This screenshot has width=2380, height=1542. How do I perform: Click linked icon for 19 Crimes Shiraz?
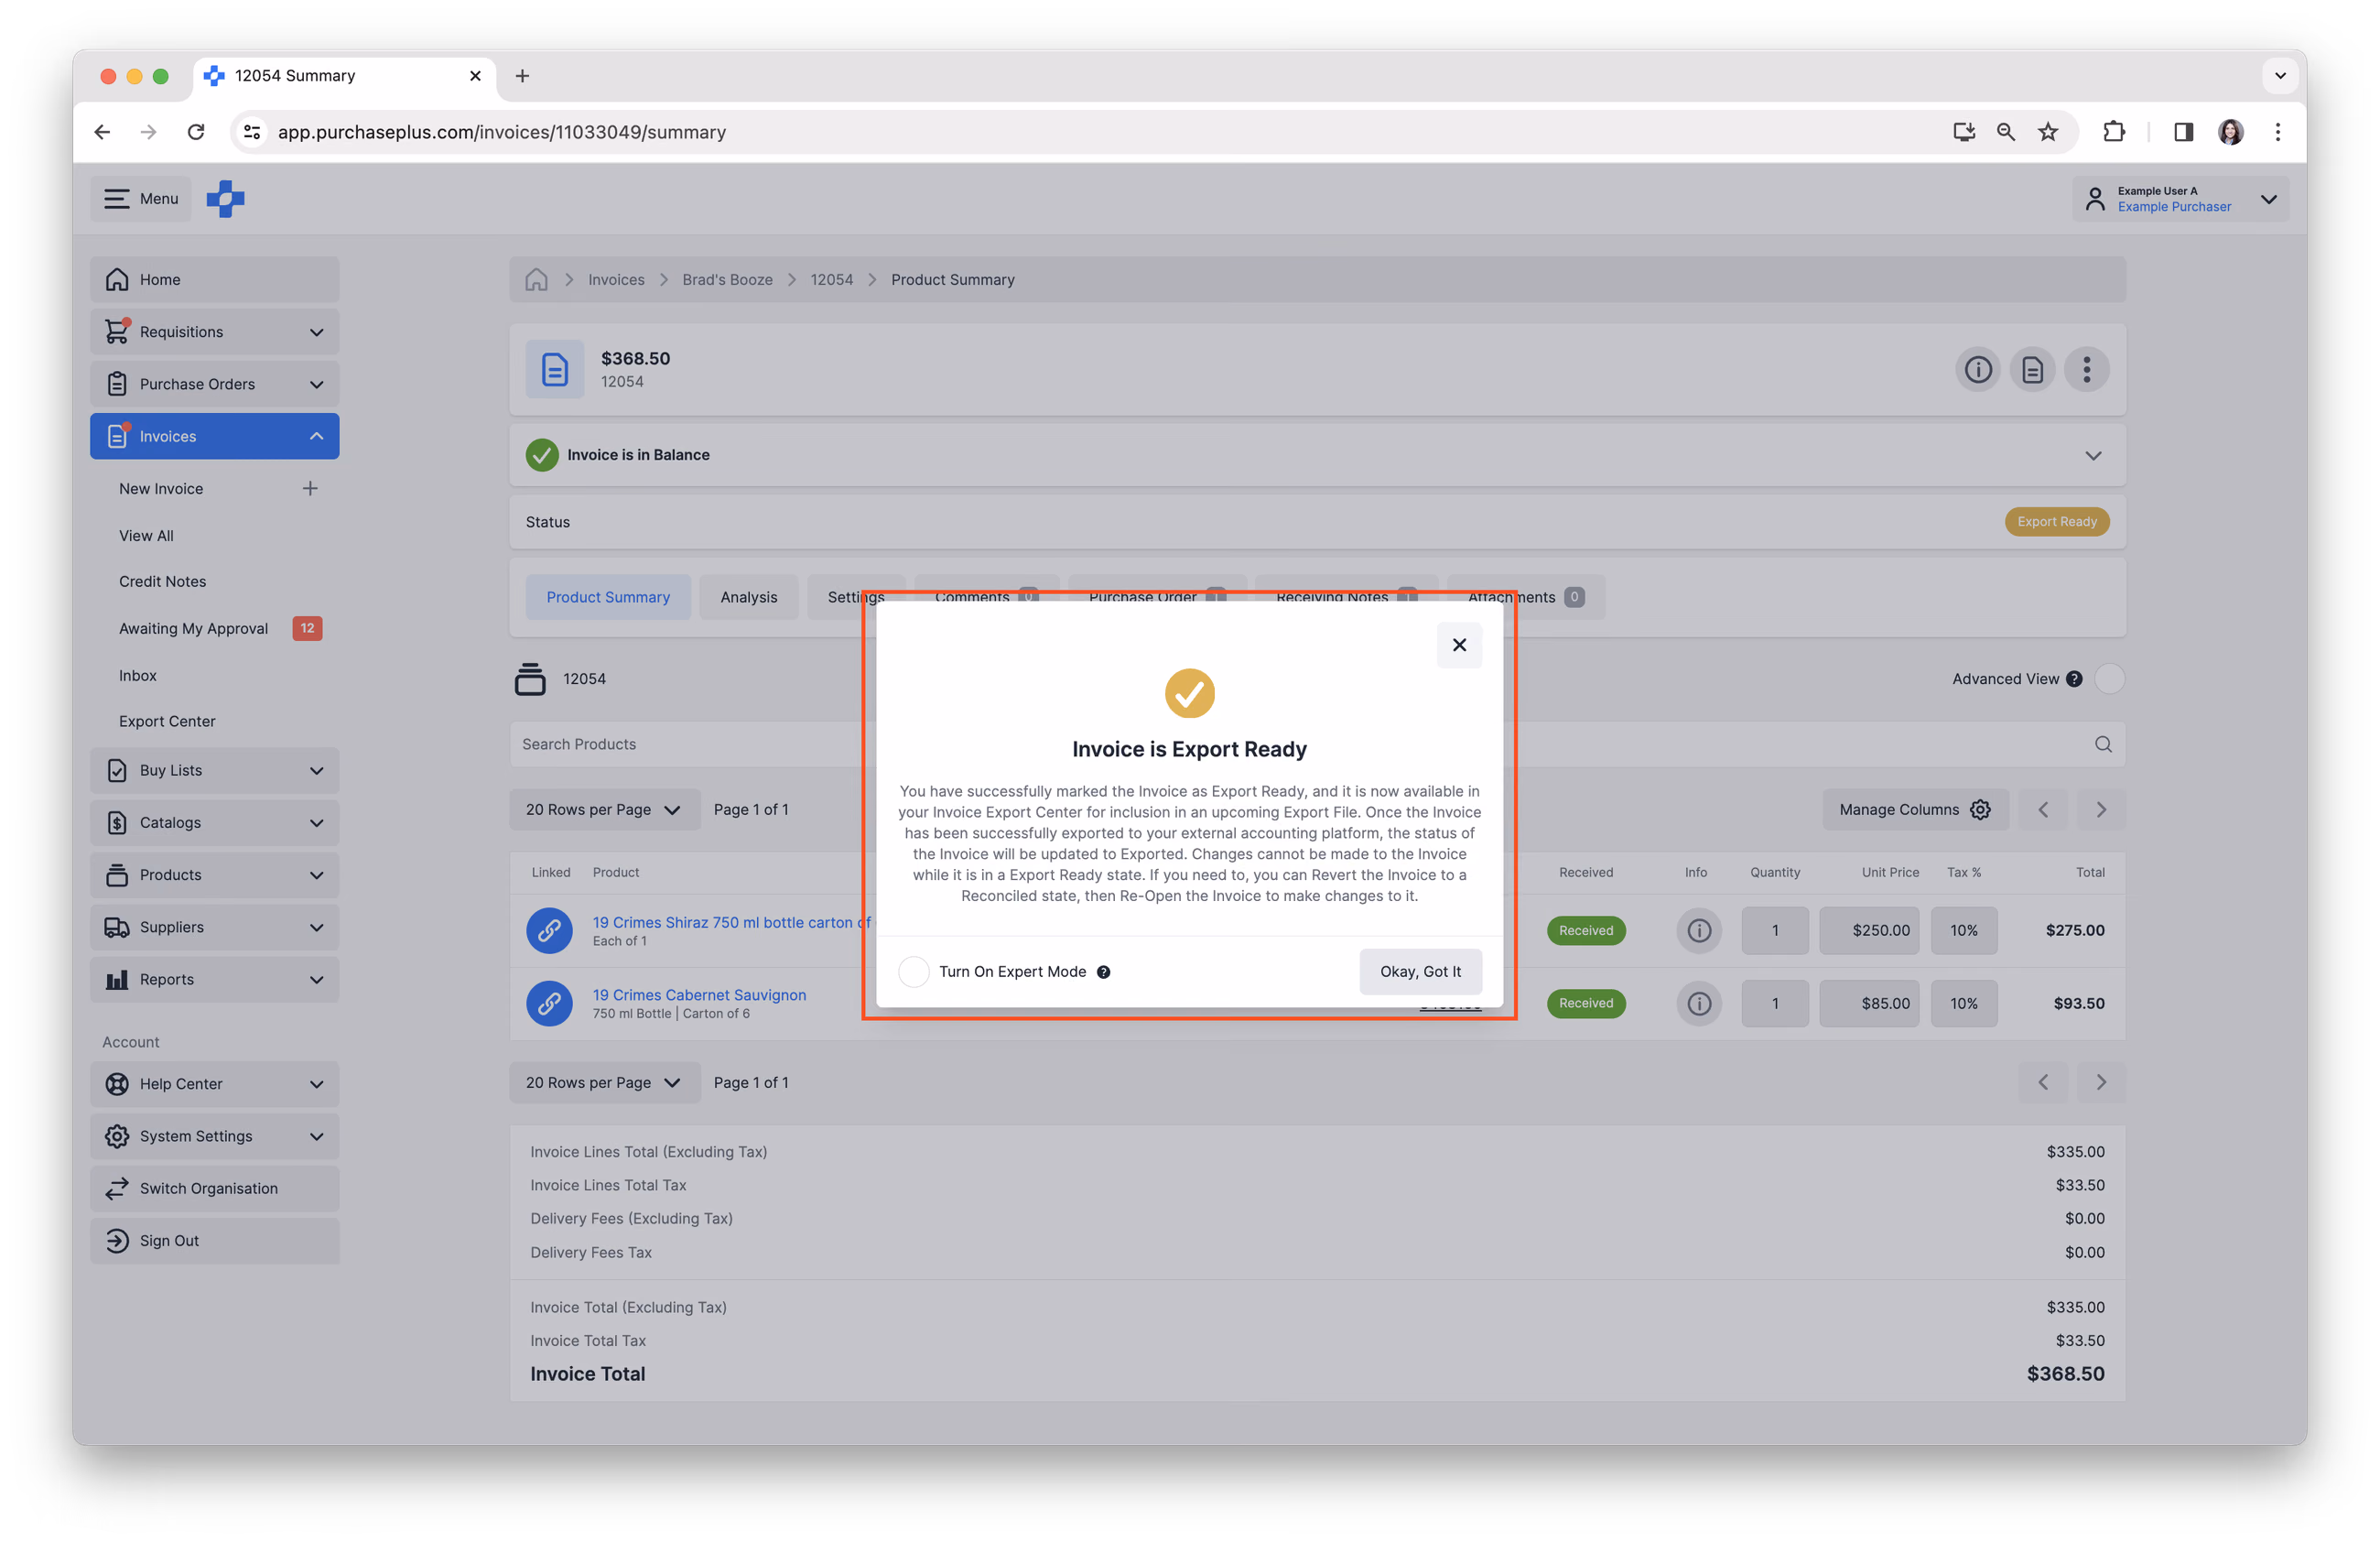(x=549, y=930)
